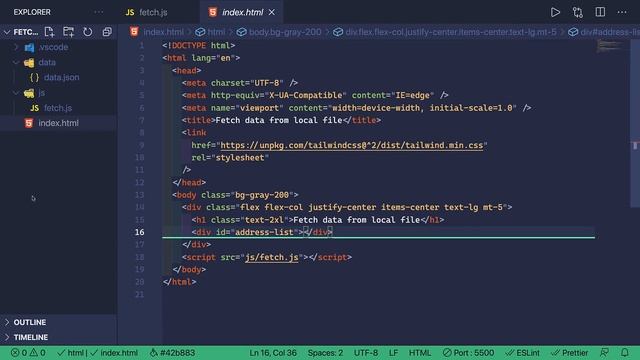Click the code minimap preview

tap(610, 46)
